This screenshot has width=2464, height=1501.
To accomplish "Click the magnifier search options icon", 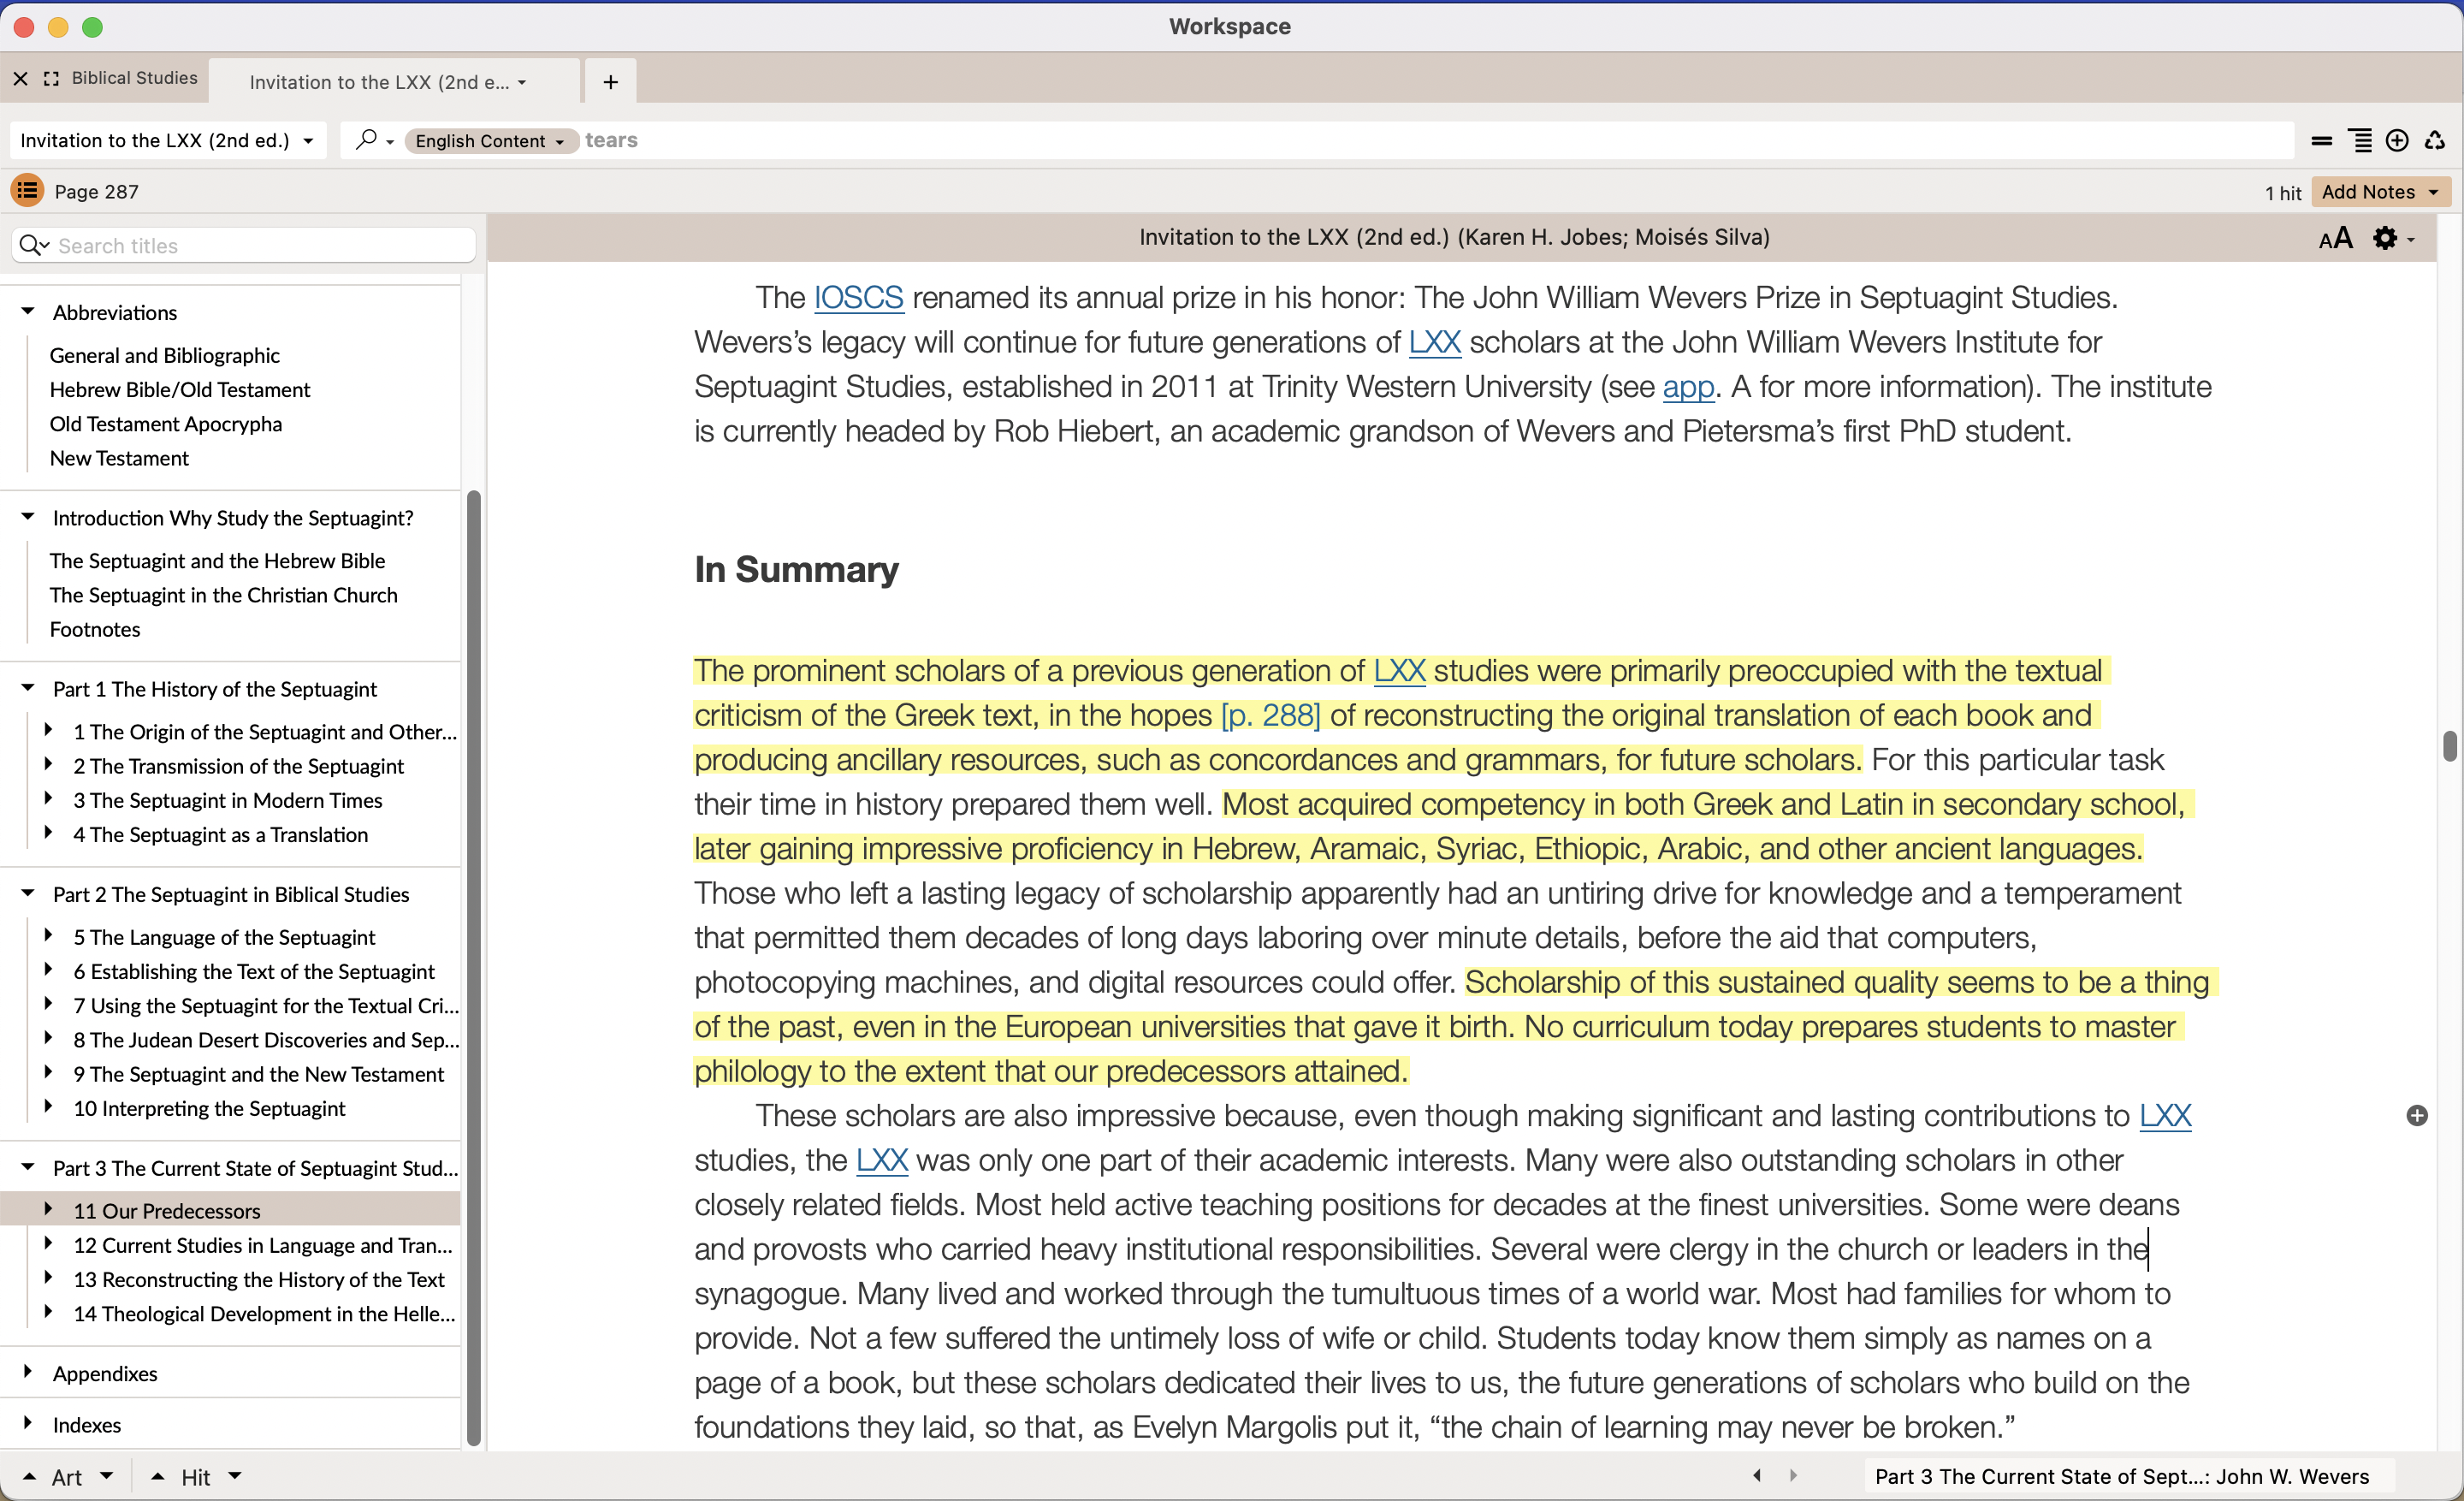I will click(x=367, y=140).
